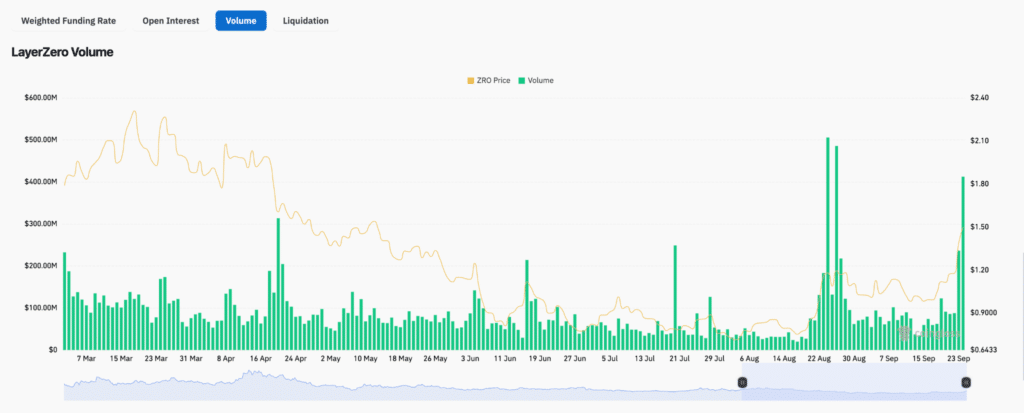Toggle the ZRO Price legend series
Screen dimensions: 1024x413
488,80
